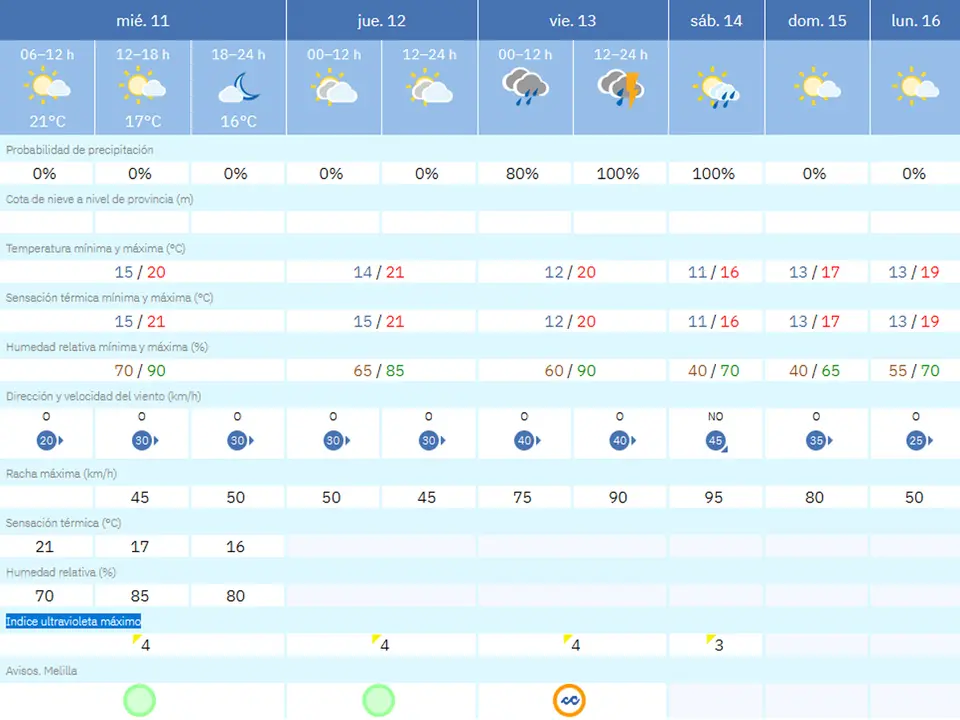This screenshot has height=720, width=960.
Task: Click the weather icon for mié. 12–18 h
Action: 143,85
